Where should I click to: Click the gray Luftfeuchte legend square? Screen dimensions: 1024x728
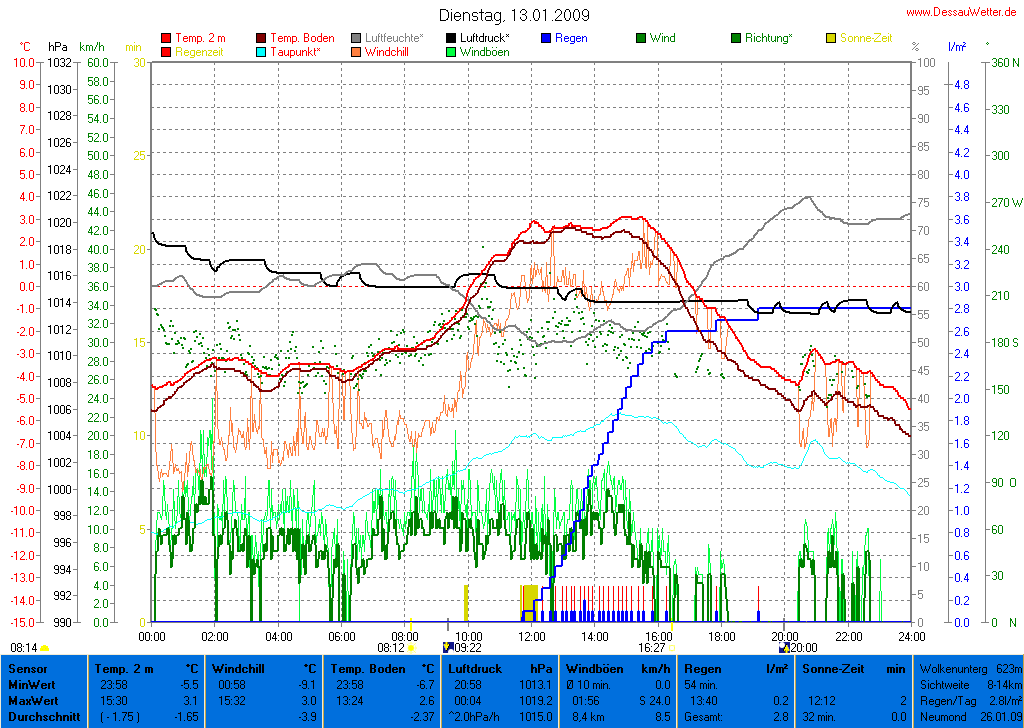pyautogui.click(x=357, y=38)
